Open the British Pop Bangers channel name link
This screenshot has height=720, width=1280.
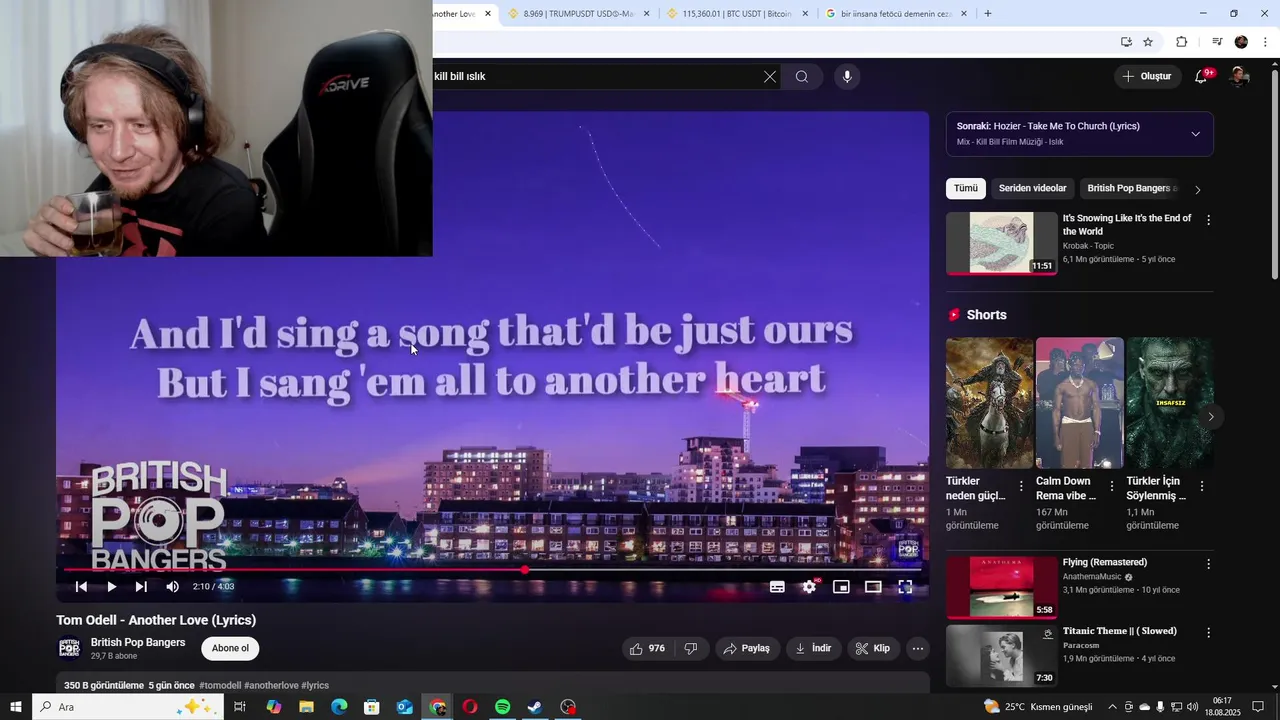coord(138,642)
